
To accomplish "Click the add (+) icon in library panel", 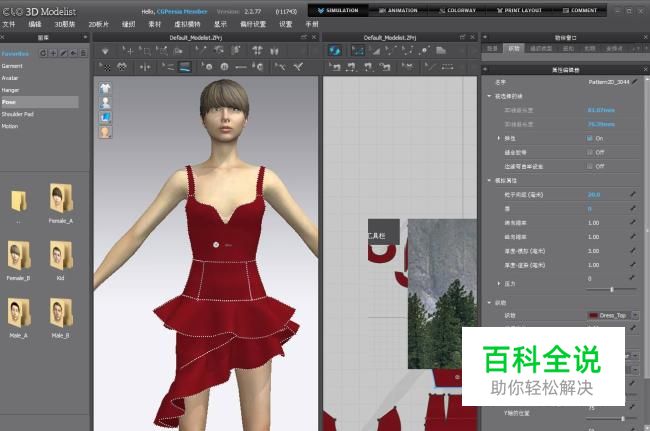I will [53, 51].
